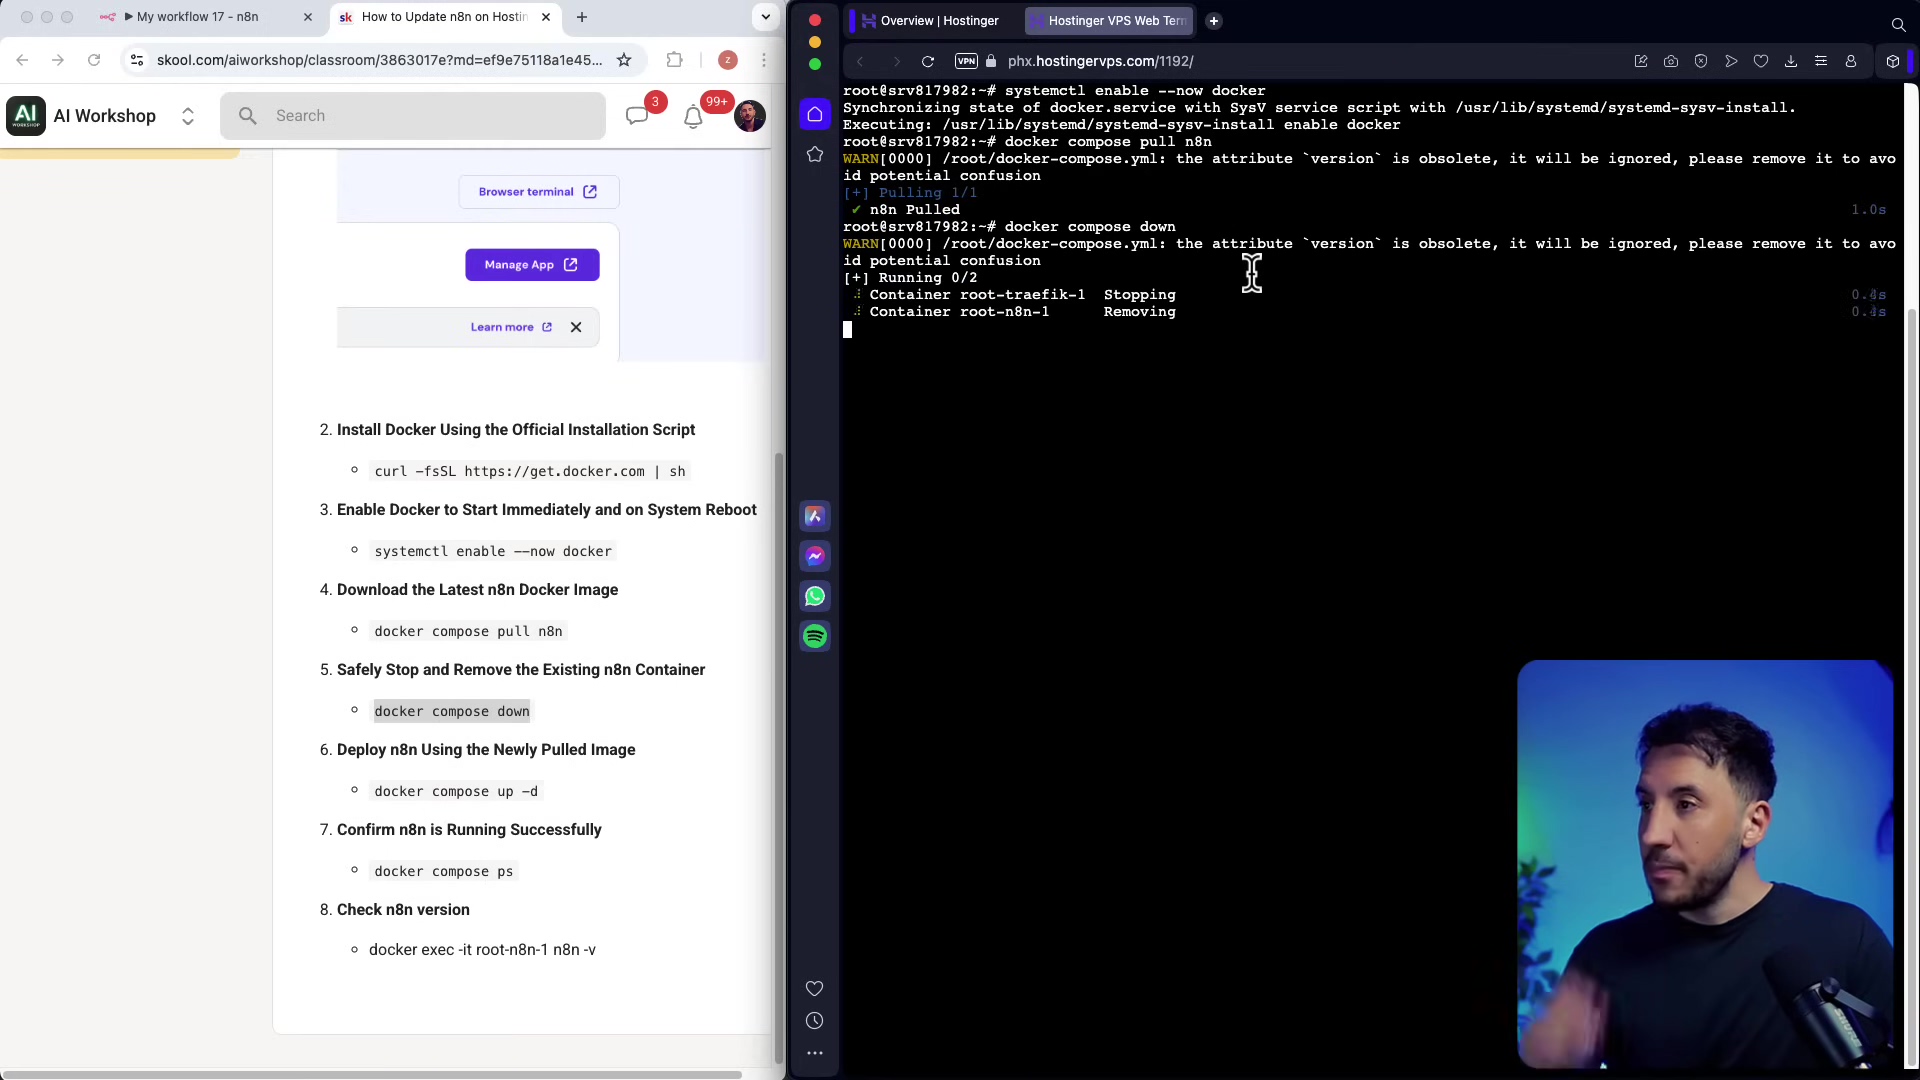Select the How to Update n8n tab
The height and width of the screenshot is (1080, 1920).
[x=444, y=17]
